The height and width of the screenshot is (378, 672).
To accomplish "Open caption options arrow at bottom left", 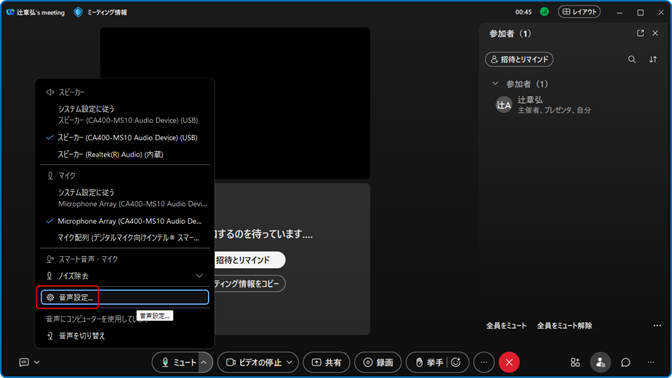I will [37, 363].
